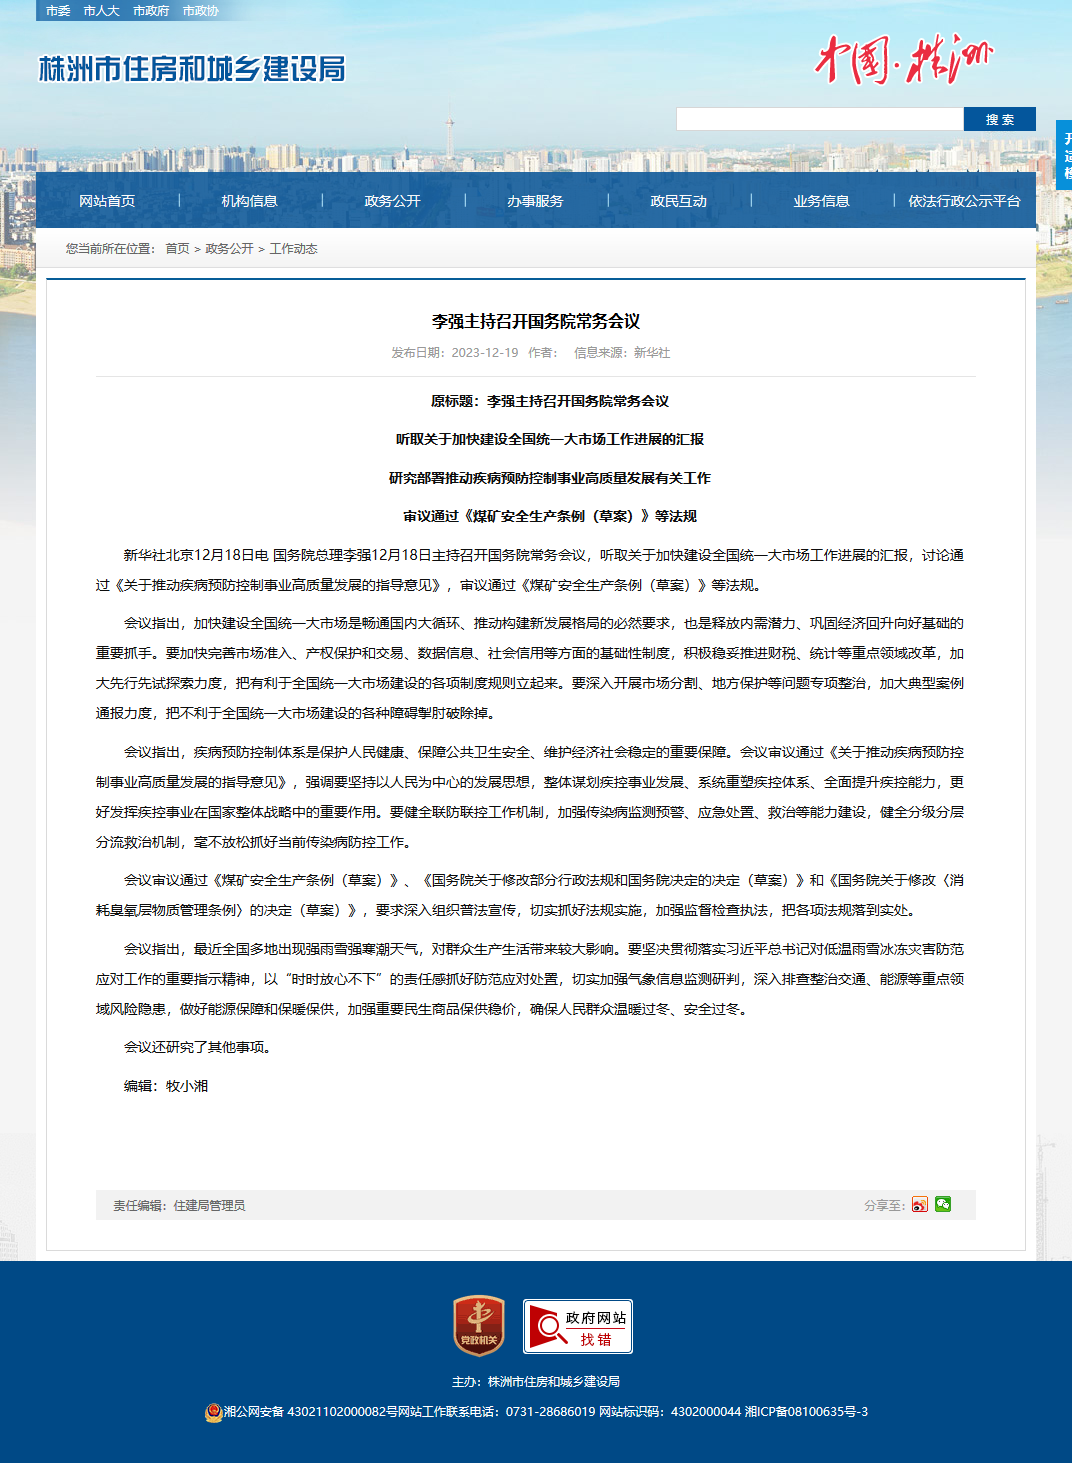Open the 政民互动 navigation item
The width and height of the screenshot is (1072, 1463).
(x=679, y=201)
